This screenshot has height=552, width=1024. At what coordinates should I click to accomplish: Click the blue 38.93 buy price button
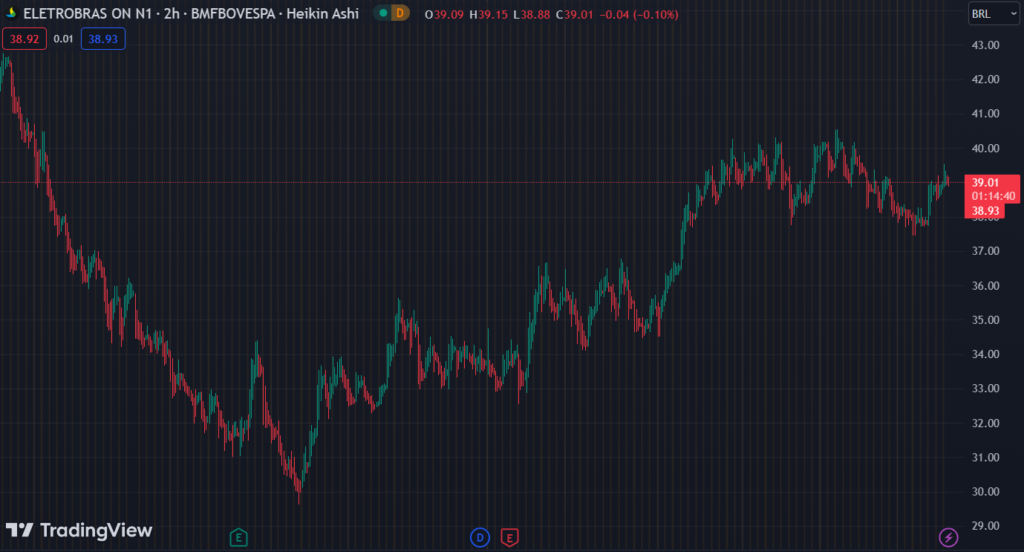(x=103, y=39)
